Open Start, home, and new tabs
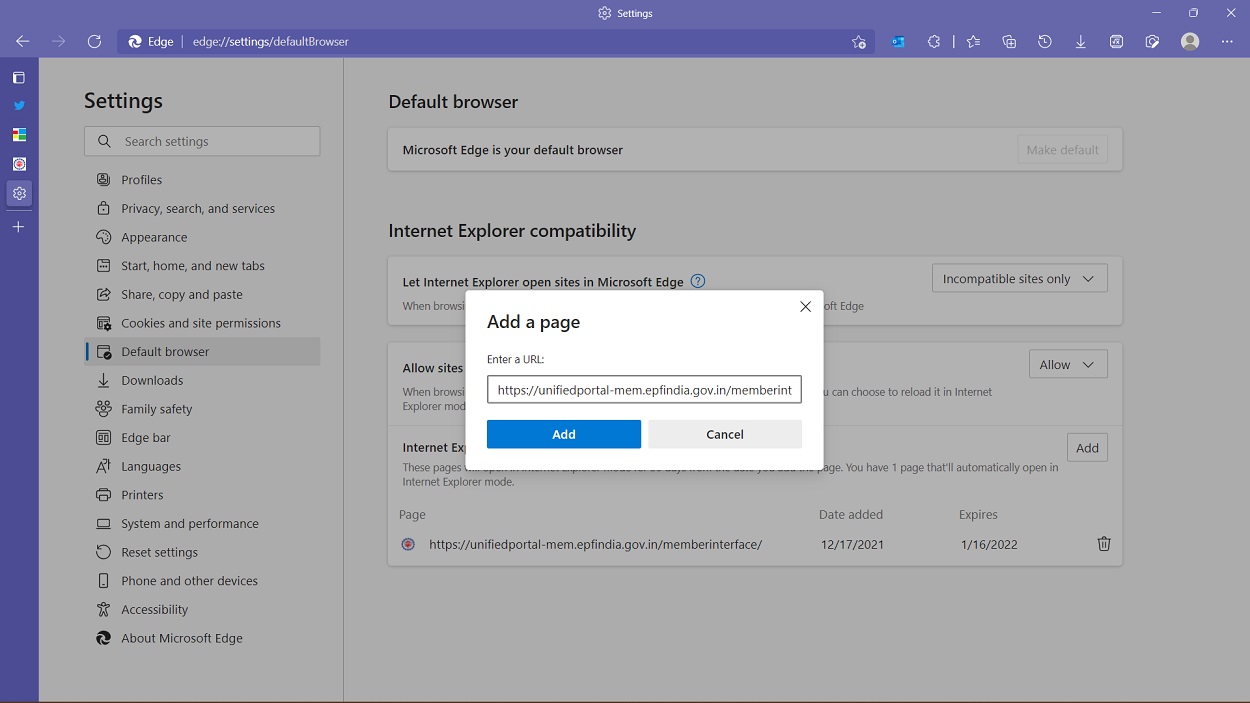This screenshot has height=703, width=1250. pos(202,266)
